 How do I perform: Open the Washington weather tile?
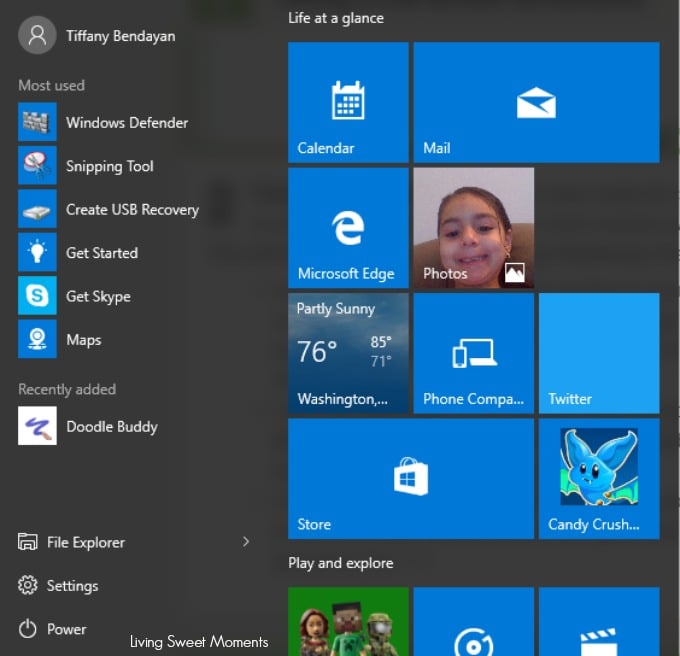(348, 353)
